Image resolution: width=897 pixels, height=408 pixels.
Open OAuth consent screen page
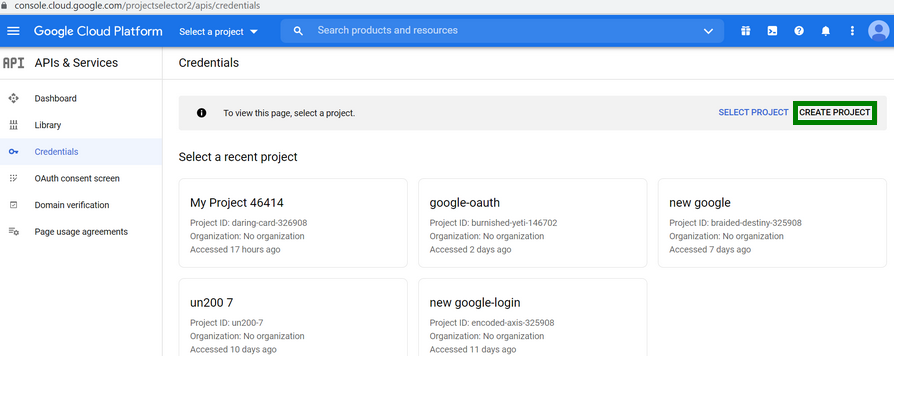pos(77,179)
